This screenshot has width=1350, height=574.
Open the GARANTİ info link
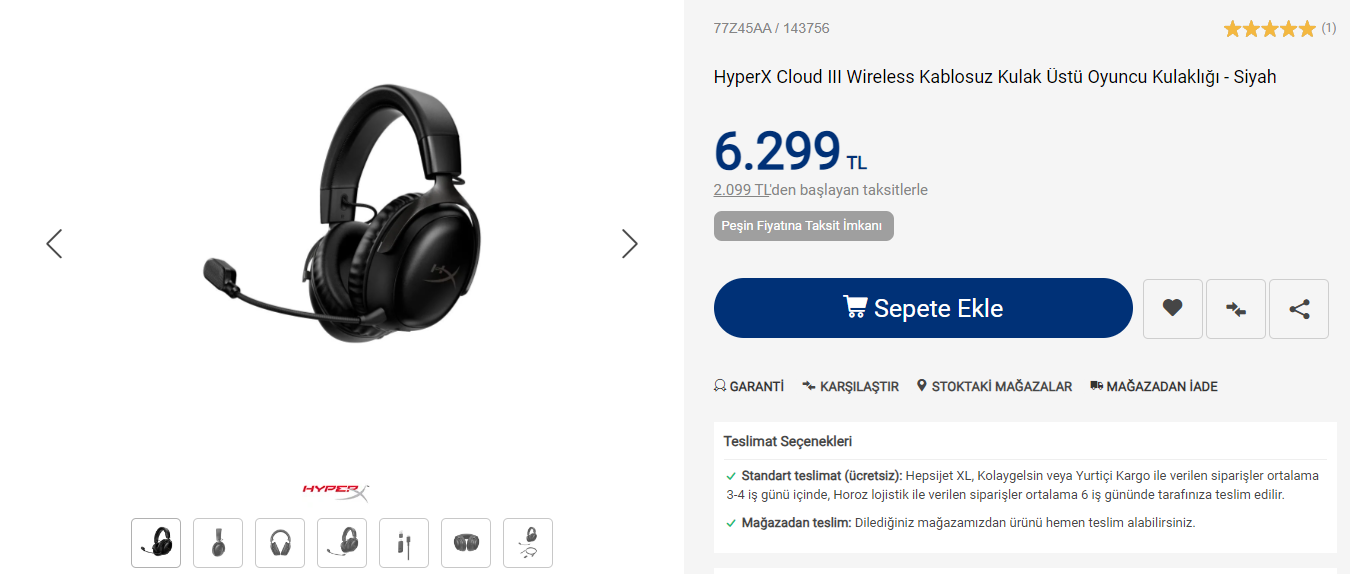coord(748,386)
